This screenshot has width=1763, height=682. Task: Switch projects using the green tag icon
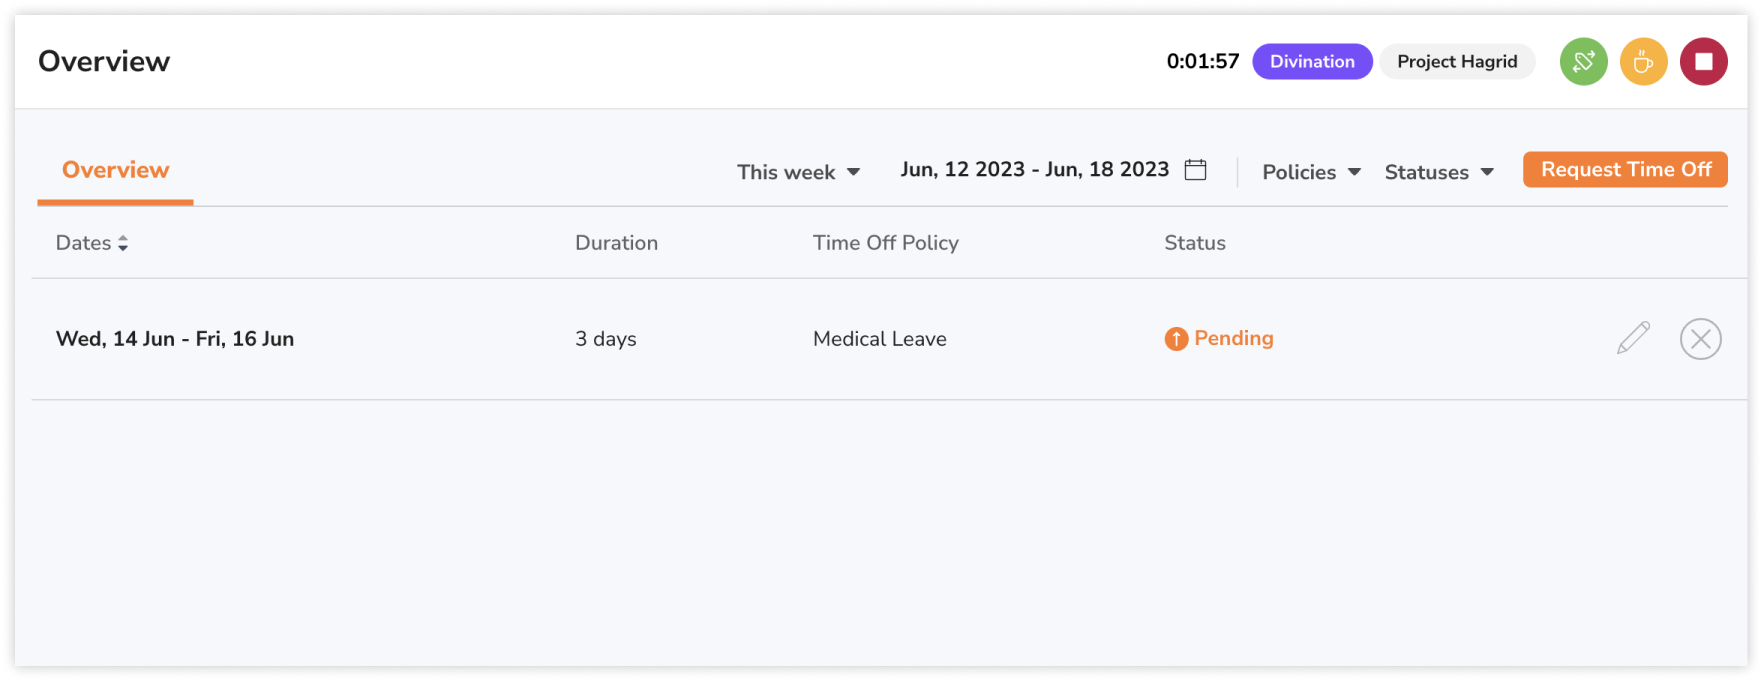click(x=1583, y=61)
